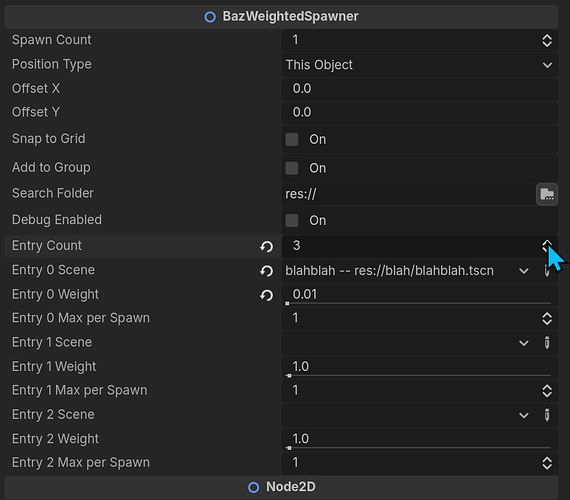Open the Position Type dropdown
The height and width of the screenshot is (500, 570).
420,65
